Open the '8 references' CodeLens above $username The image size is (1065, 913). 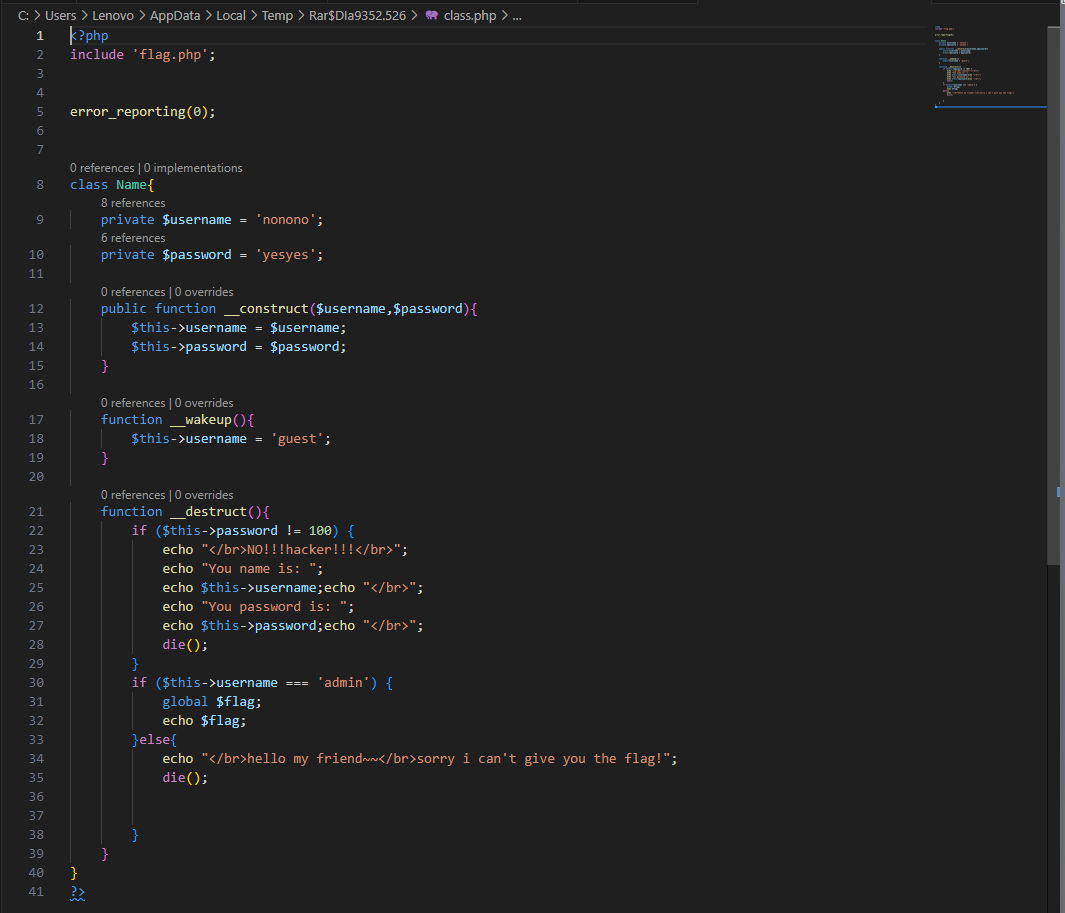pyautogui.click(x=133, y=202)
